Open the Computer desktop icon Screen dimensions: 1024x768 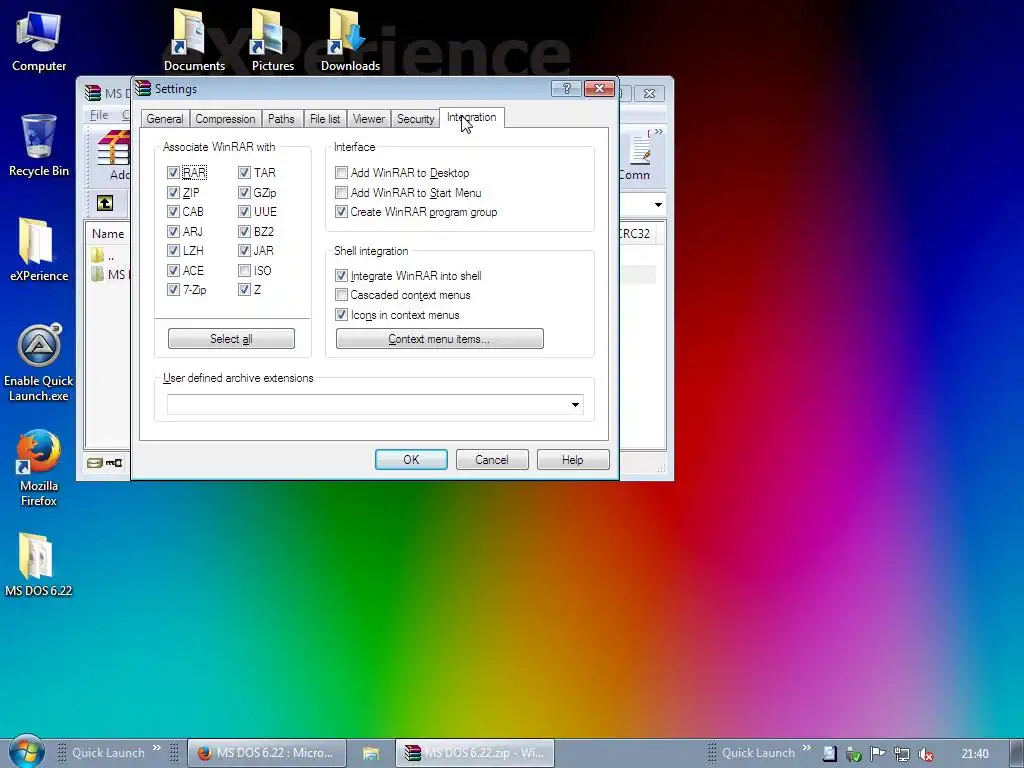39,40
